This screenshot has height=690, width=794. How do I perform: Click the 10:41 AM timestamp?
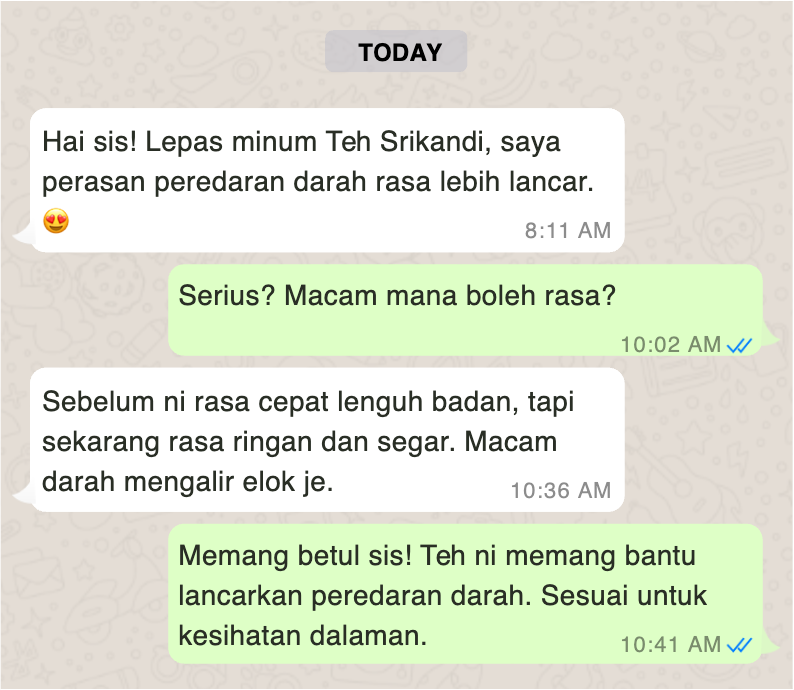(671, 644)
